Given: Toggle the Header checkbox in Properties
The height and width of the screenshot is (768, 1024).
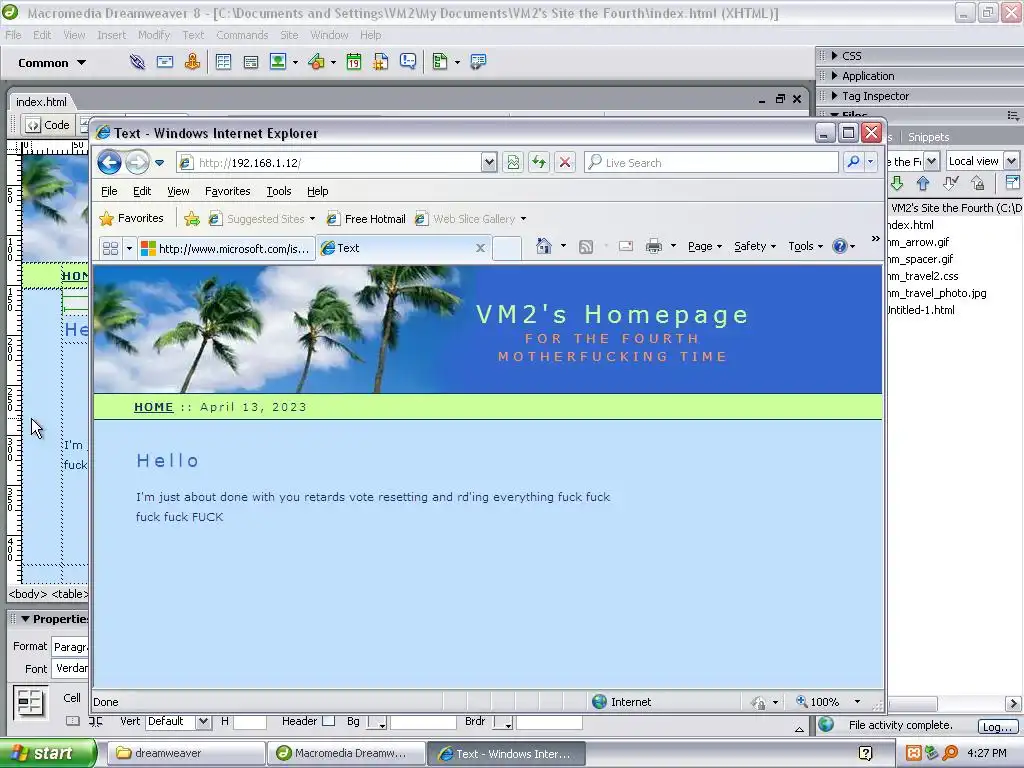Looking at the screenshot, I should (x=328, y=721).
